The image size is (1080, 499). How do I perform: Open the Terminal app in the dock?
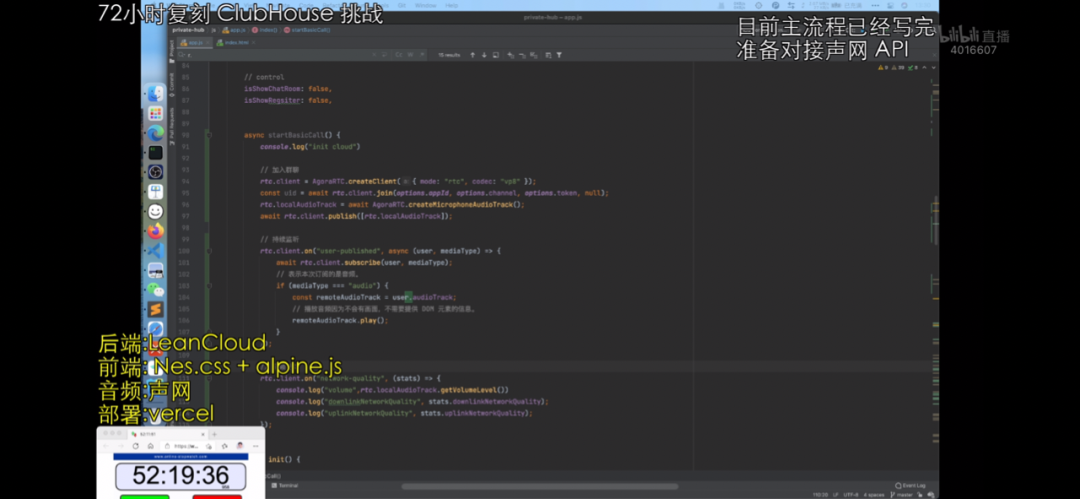pos(156,152)
